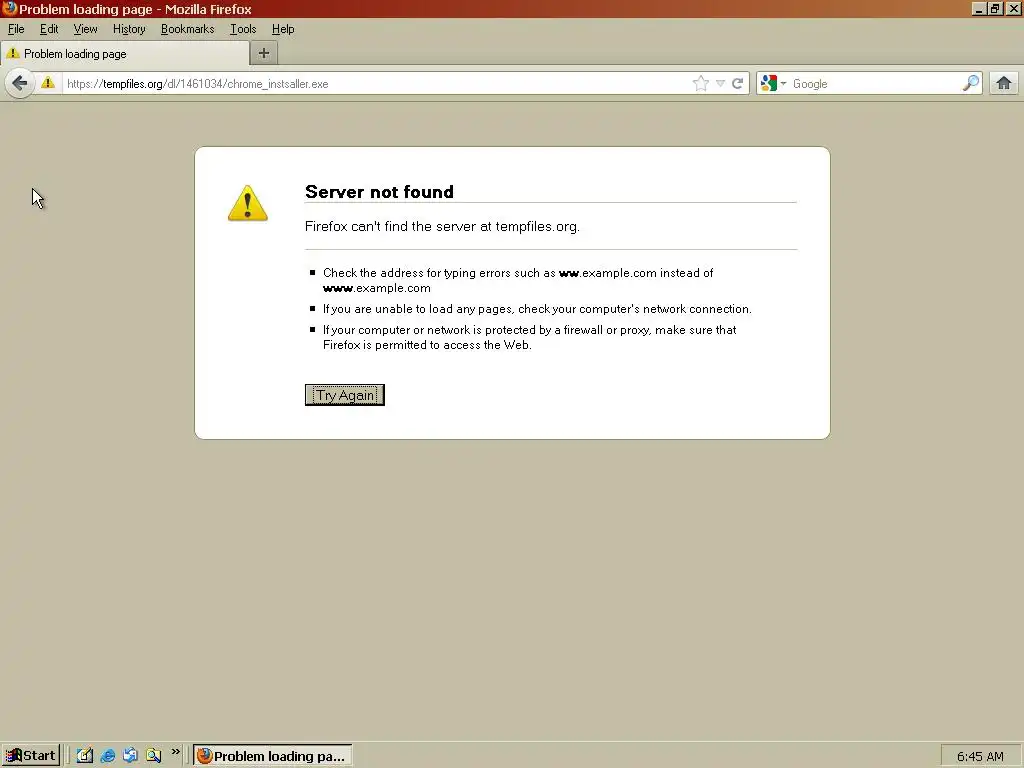Image resolution: width=1024 pixels, height=768 pixels.
Task: Open the Tools menu
Action: click(243, 29)
